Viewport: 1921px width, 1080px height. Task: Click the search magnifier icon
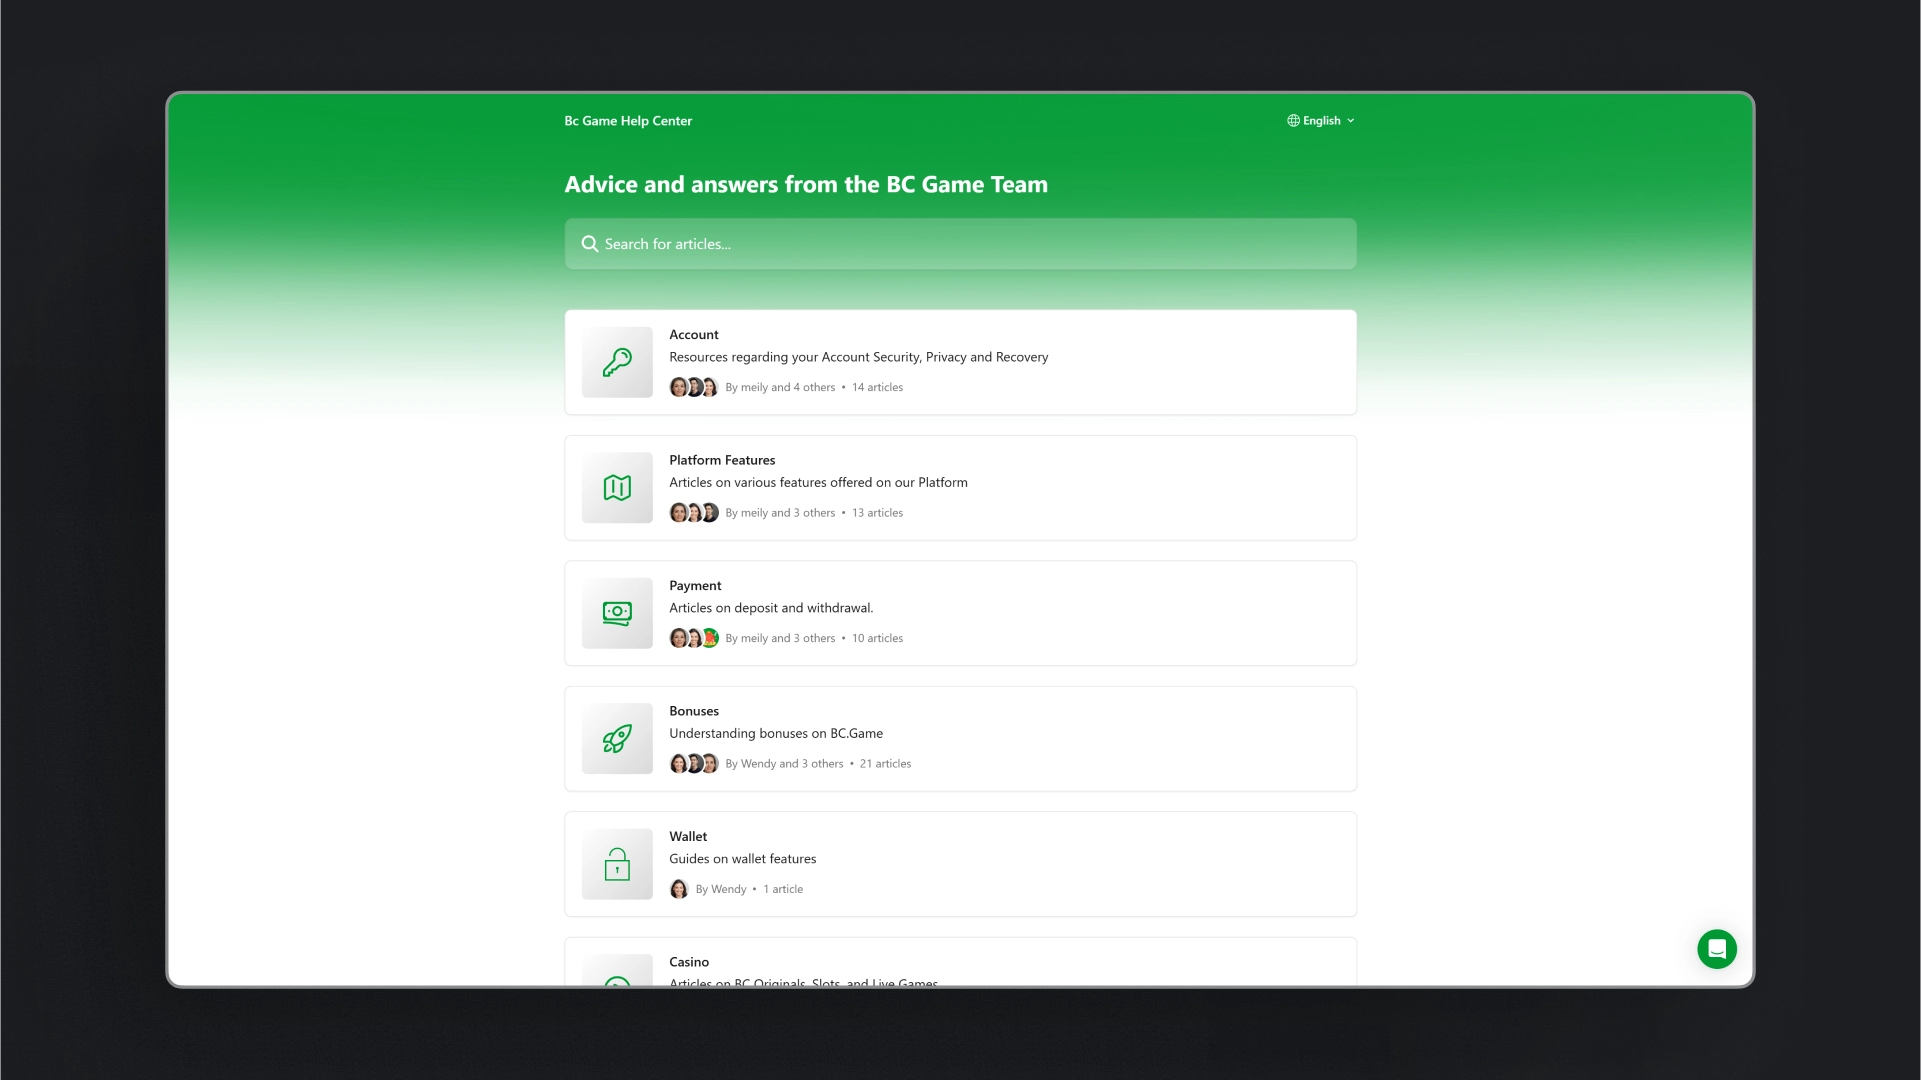[590, 244]
